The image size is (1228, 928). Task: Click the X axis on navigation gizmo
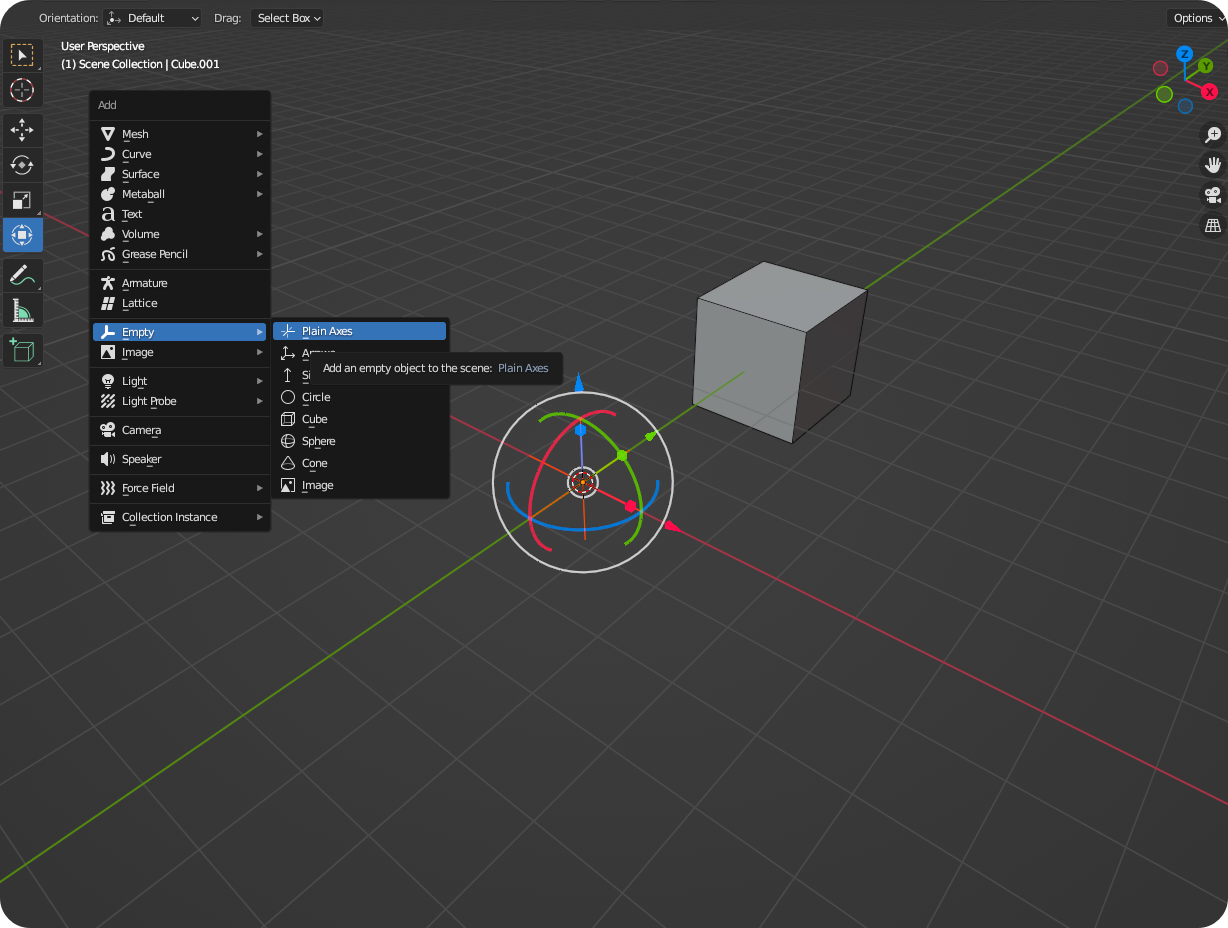coord(1209,91)
